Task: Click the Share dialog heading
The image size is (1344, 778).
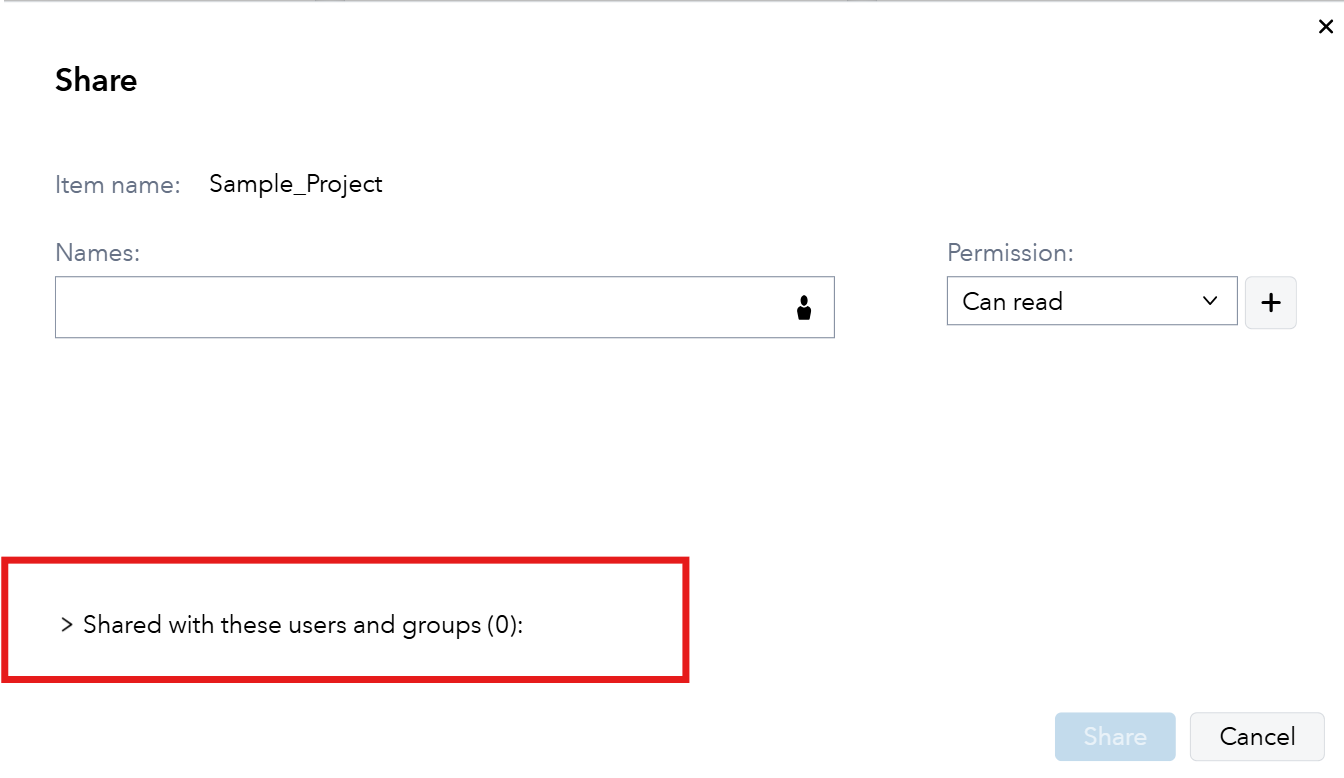Action: pyautogui.click(x=96, y=80)
